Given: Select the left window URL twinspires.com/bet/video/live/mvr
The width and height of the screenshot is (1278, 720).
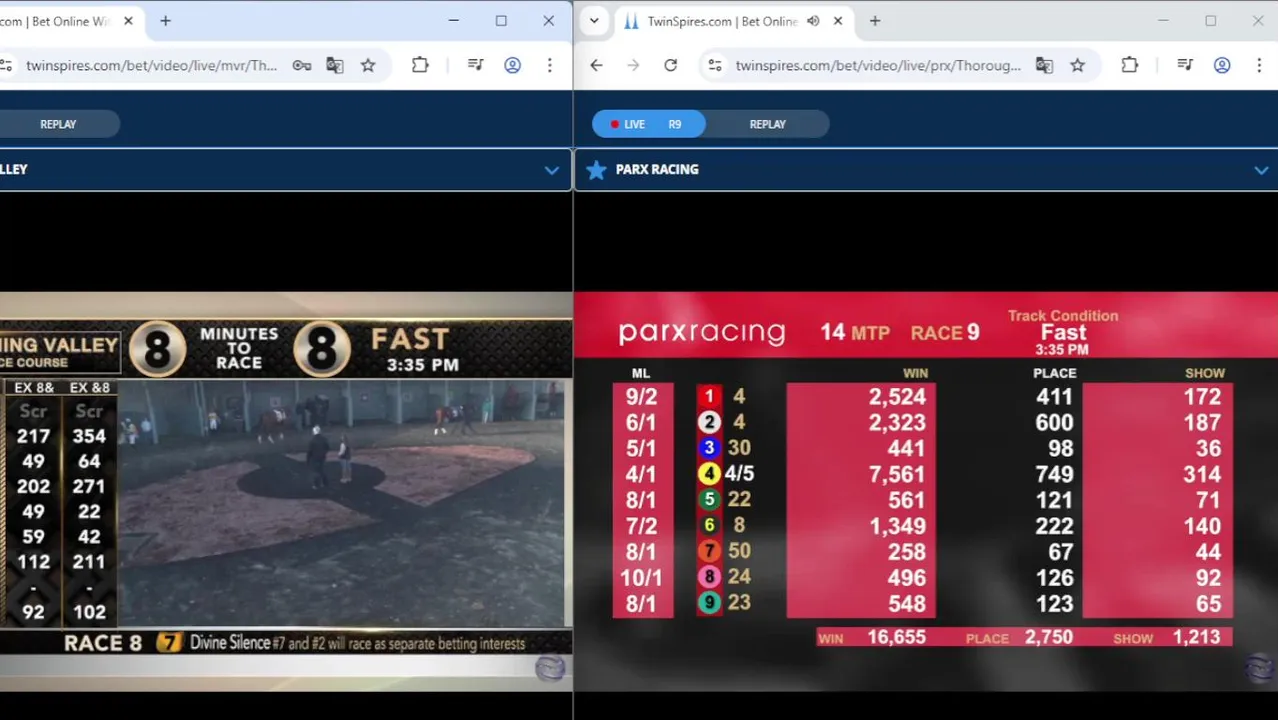Looking at the screenshot, I should pos(151,65).
